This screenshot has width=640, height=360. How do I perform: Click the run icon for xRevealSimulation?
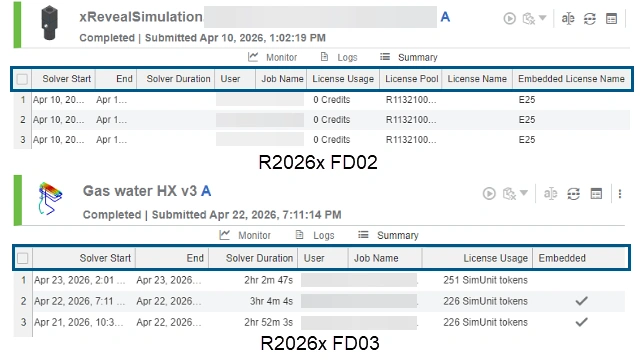509,18
